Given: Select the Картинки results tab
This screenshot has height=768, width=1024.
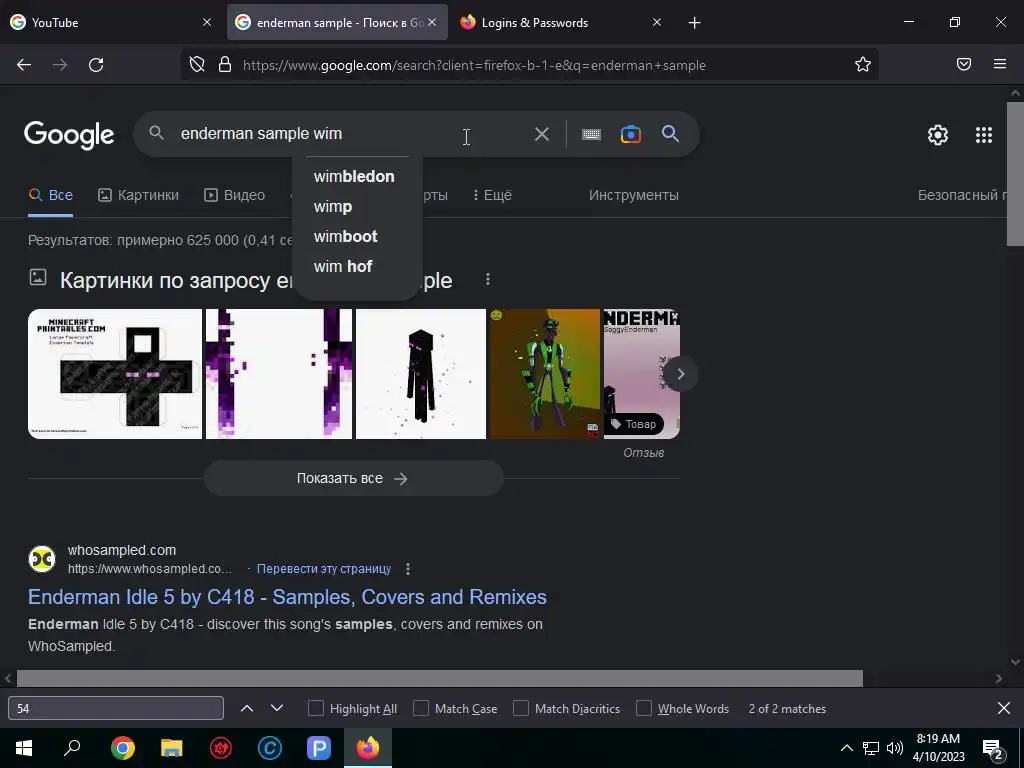Looking at the screenshot, I should [x=138, y=195].
